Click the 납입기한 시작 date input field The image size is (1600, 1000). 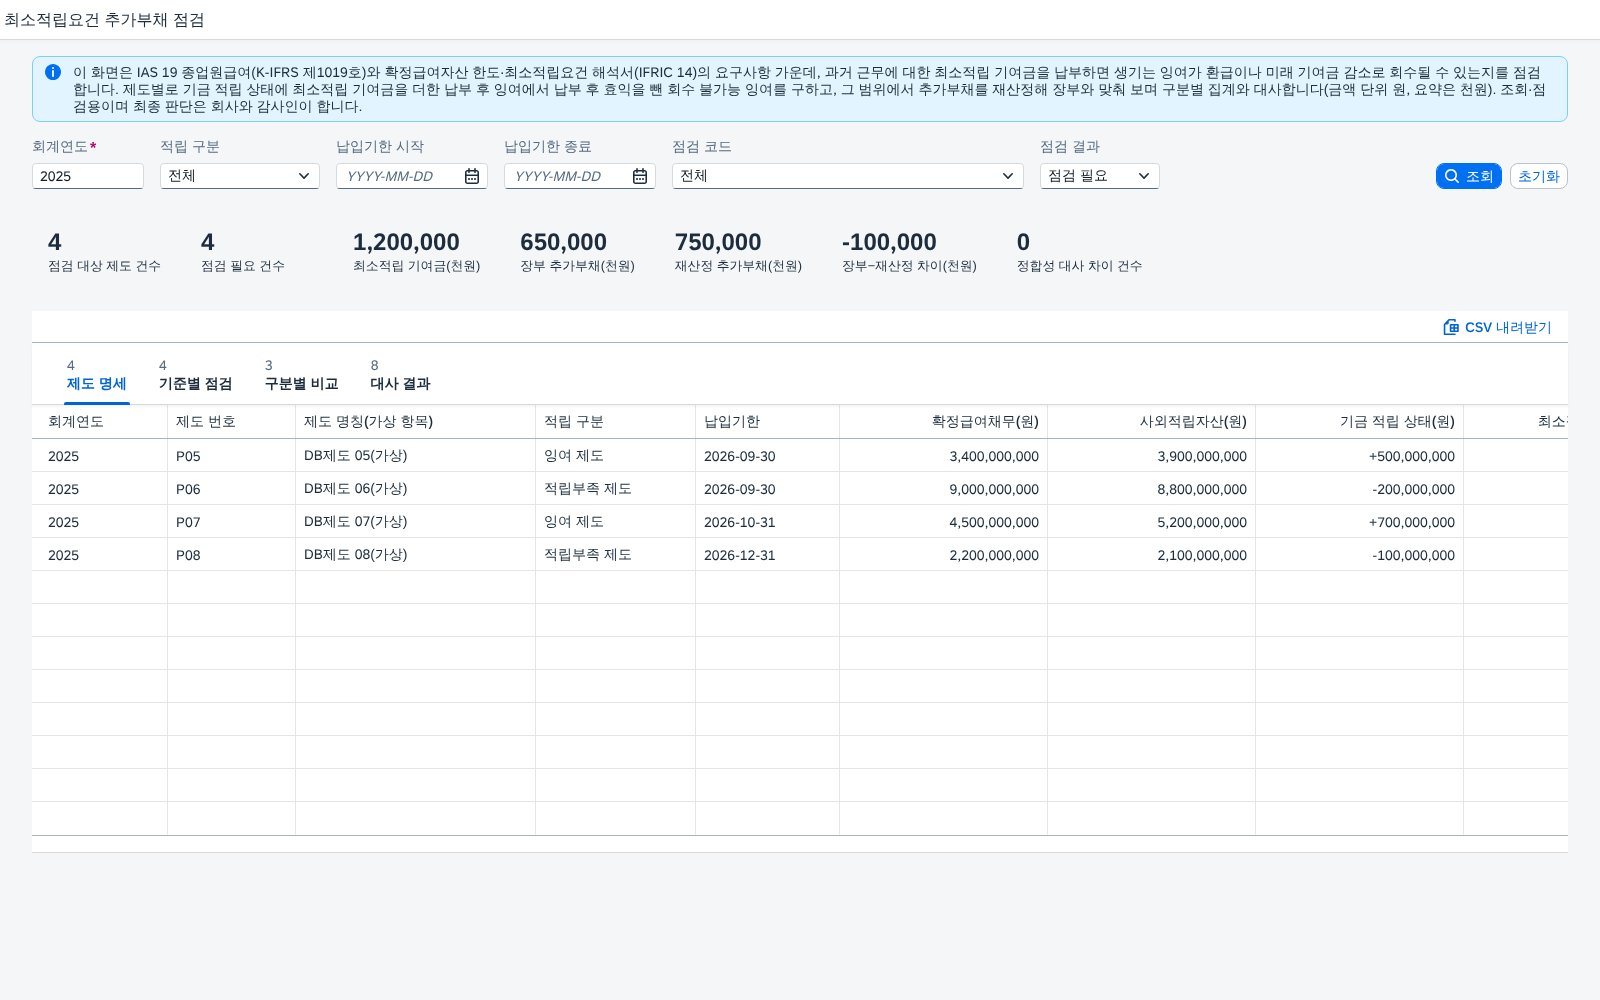coord(400,176)
